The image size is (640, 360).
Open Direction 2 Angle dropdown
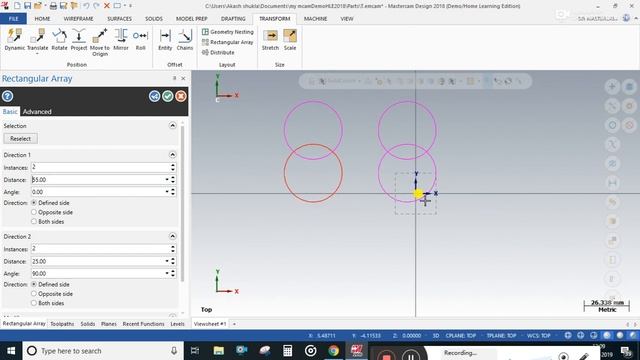point(167,273)
